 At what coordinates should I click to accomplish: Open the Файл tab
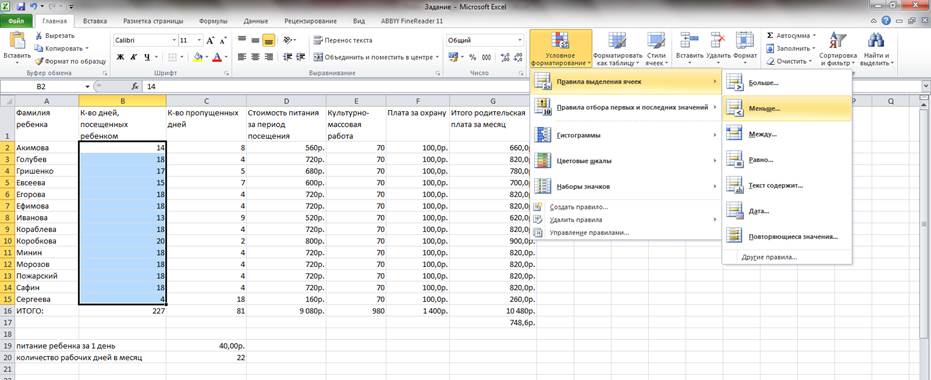pyautogui.click(x=16, y=21)
